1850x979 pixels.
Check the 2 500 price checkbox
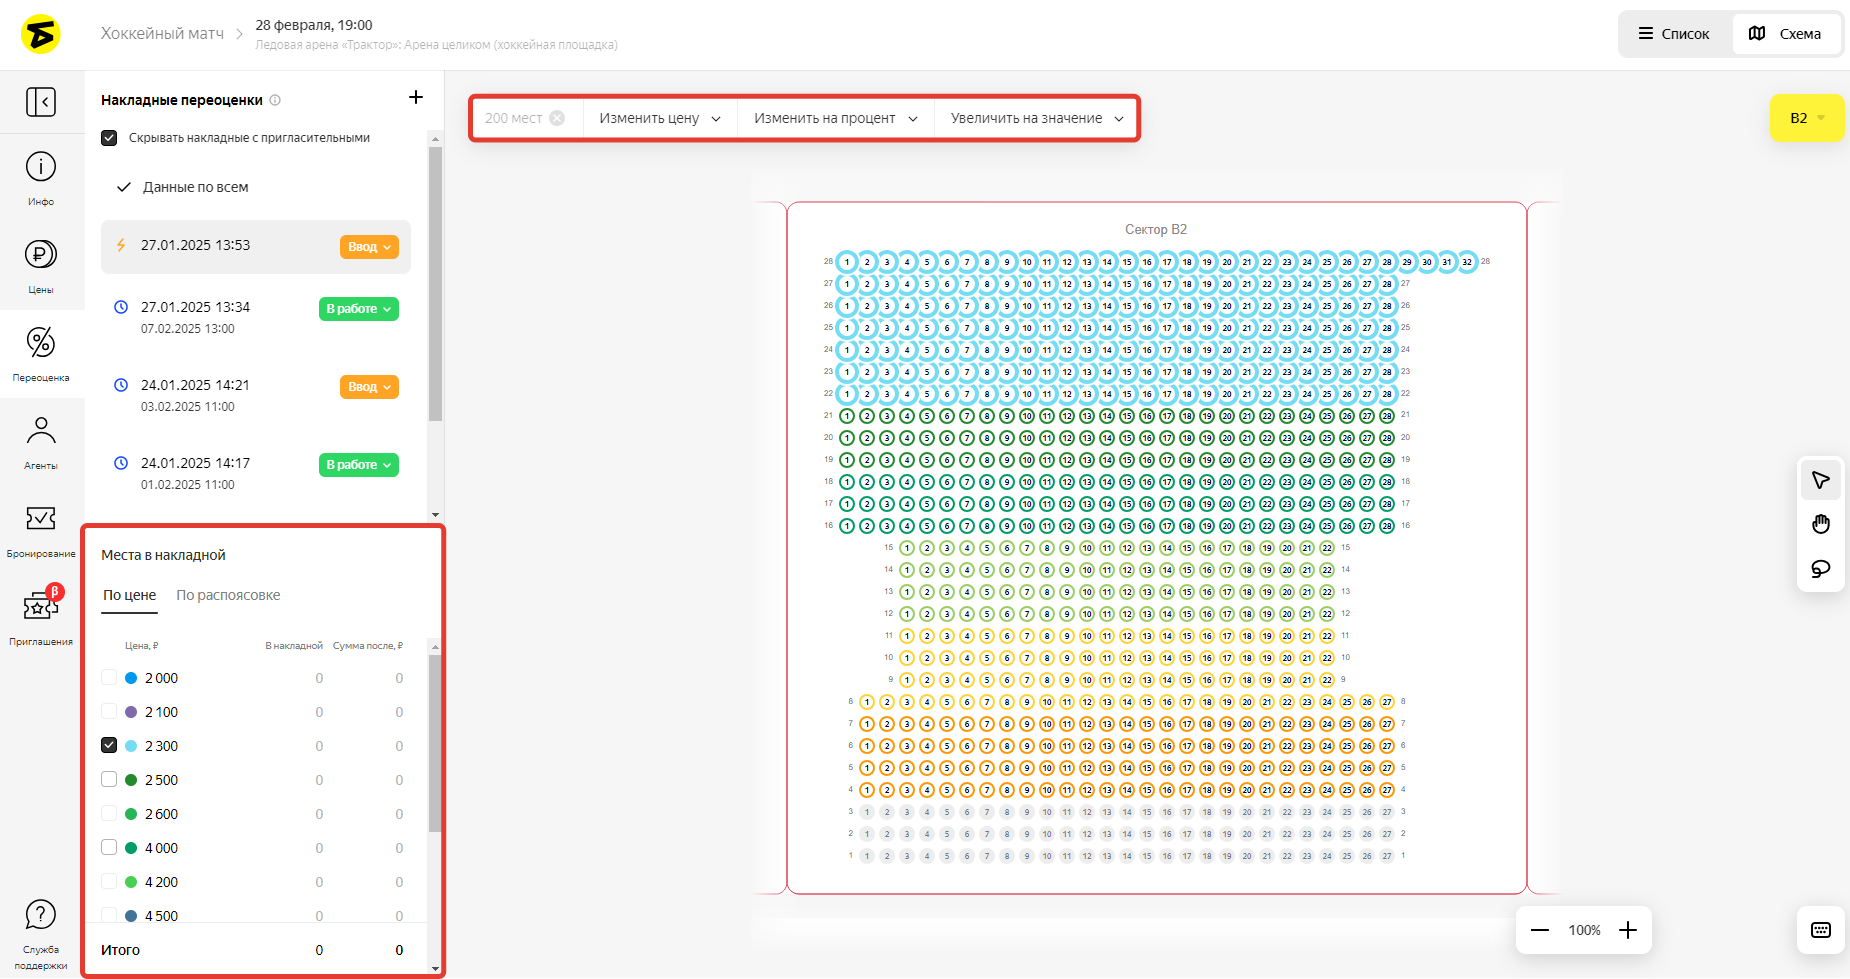(110, 779)
